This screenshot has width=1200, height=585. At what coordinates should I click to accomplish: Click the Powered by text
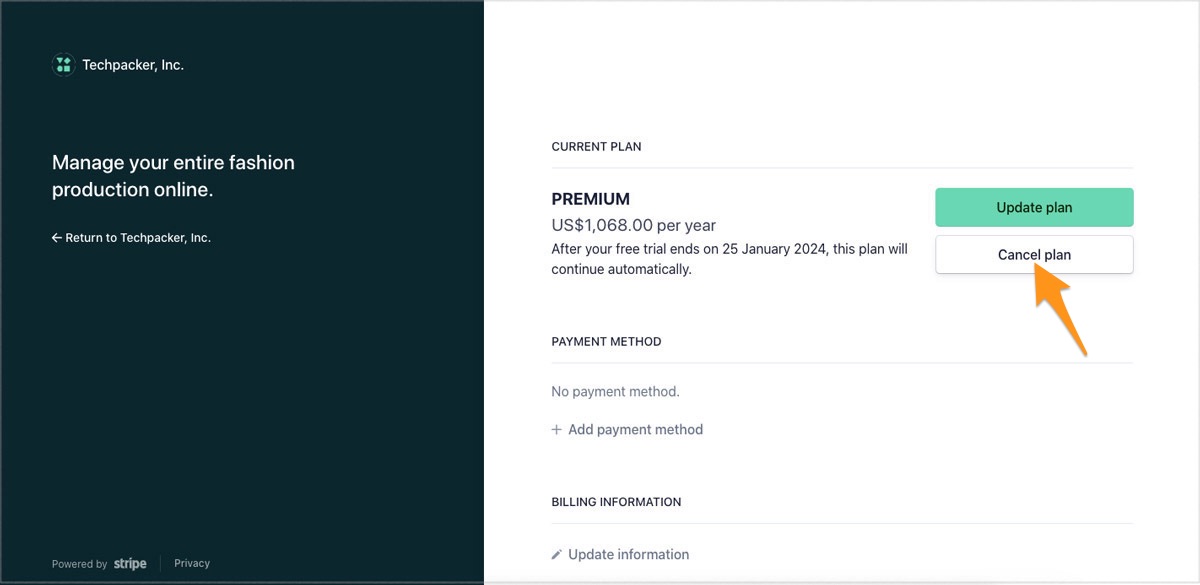point(80,564)
